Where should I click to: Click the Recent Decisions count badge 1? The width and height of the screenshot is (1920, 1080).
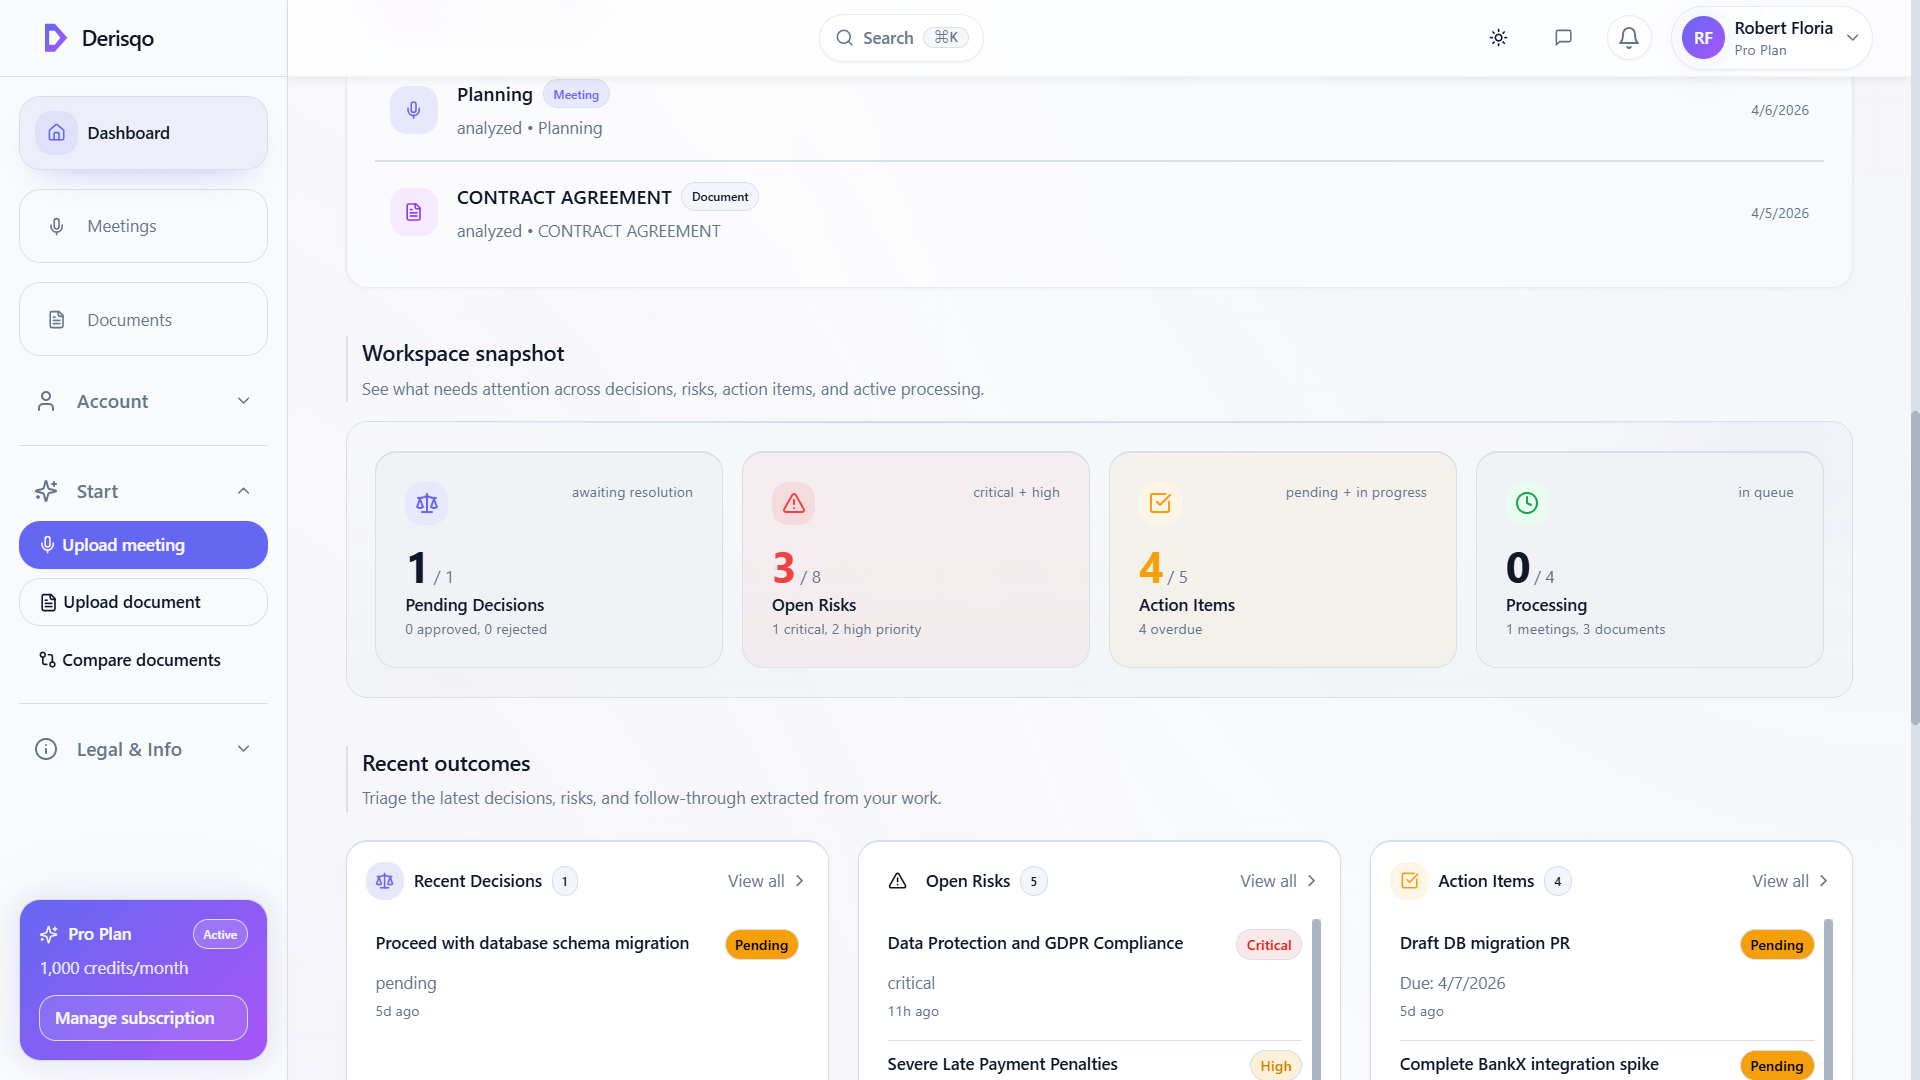565,881
